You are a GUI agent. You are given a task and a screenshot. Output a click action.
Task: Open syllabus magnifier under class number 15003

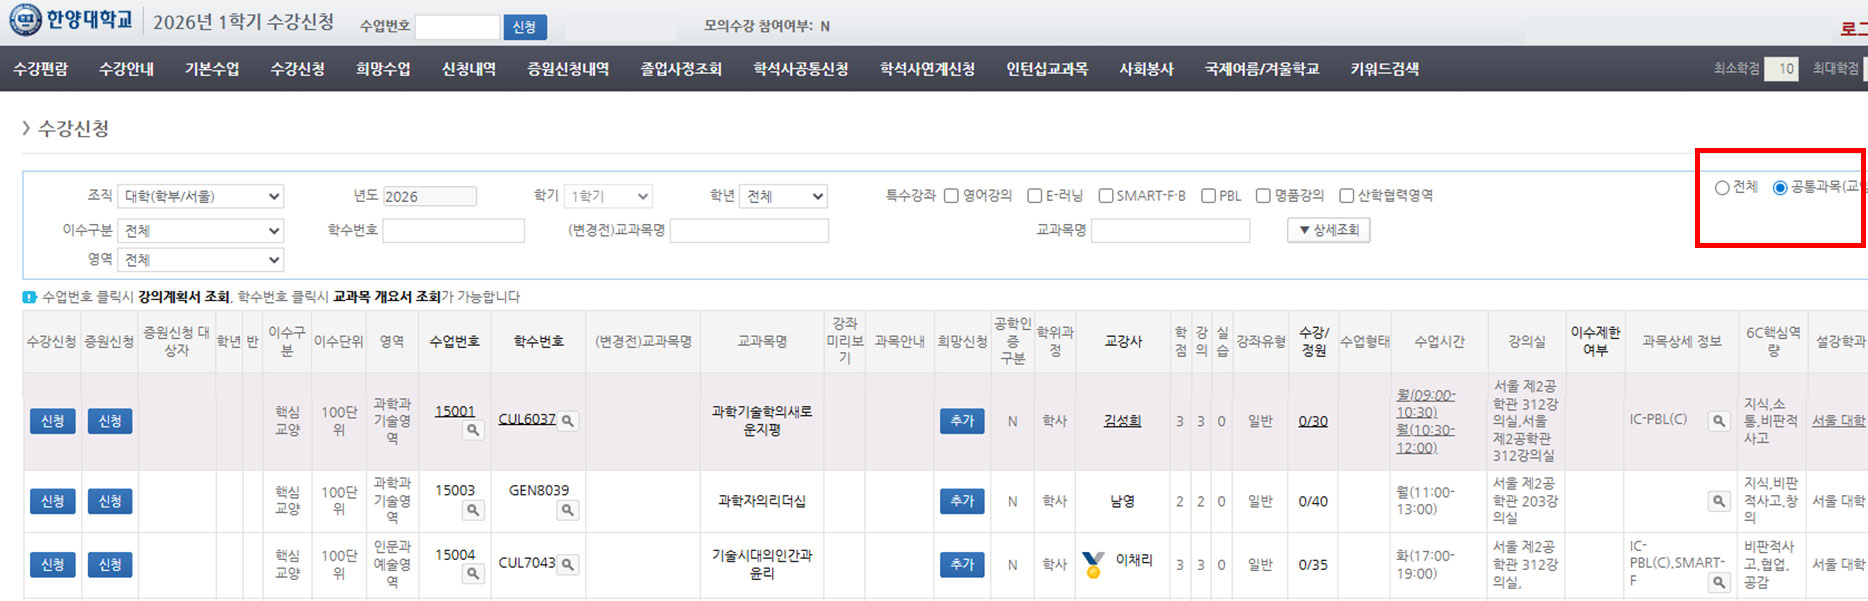pyautogui.click(x=473, y=510)
